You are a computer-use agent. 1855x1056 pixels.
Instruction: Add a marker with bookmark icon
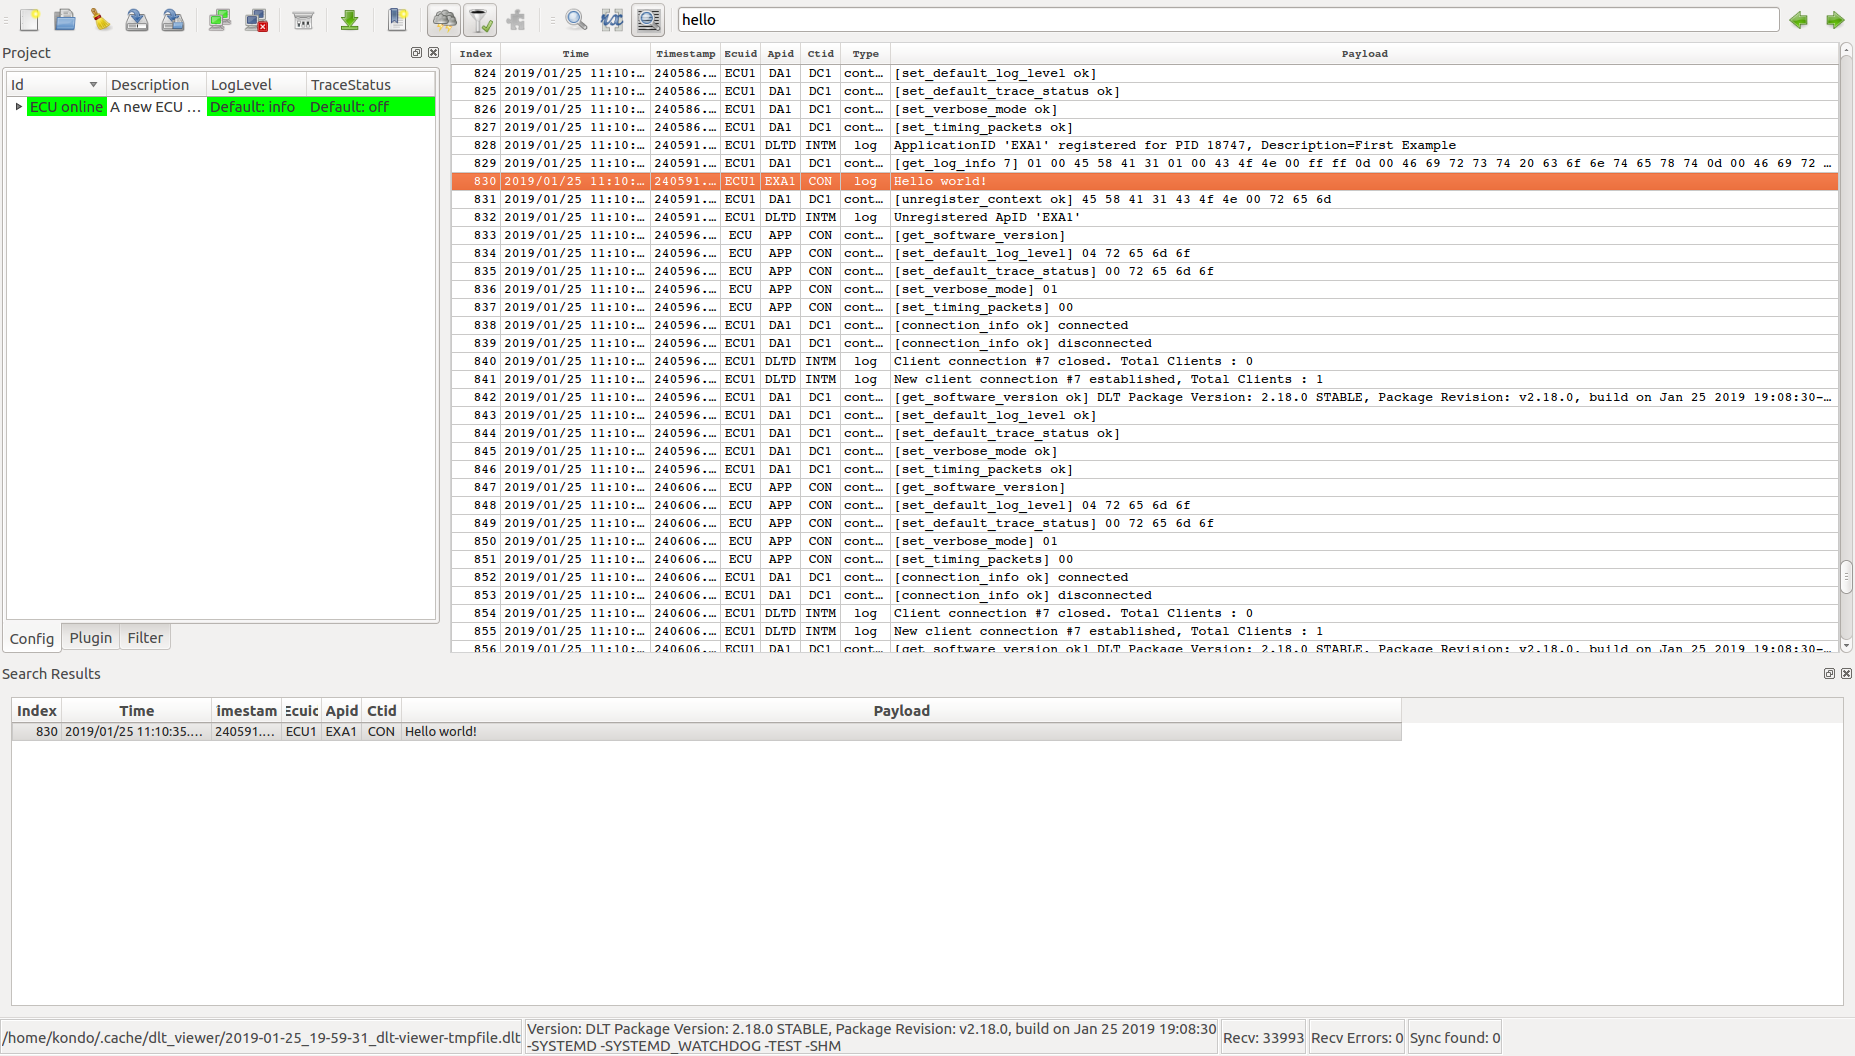click(397, 20)
